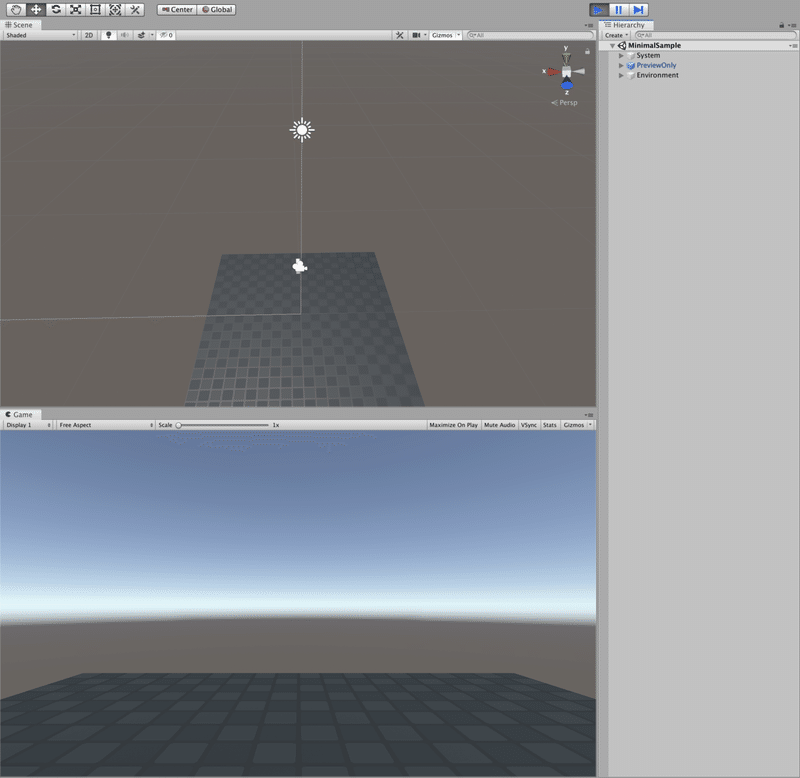Pause the running game
Screen dimensions: 800x778
tap(618, 10)
